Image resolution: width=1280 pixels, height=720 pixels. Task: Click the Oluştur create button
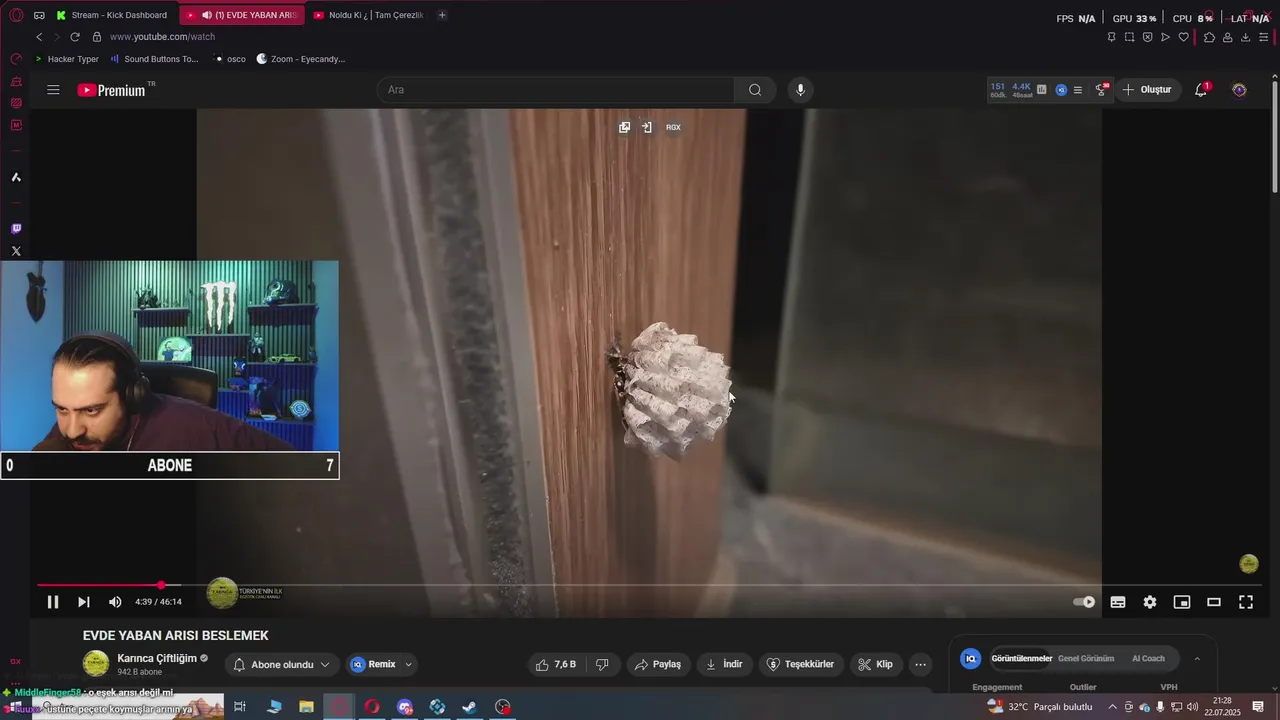(x=1147, y=90)
